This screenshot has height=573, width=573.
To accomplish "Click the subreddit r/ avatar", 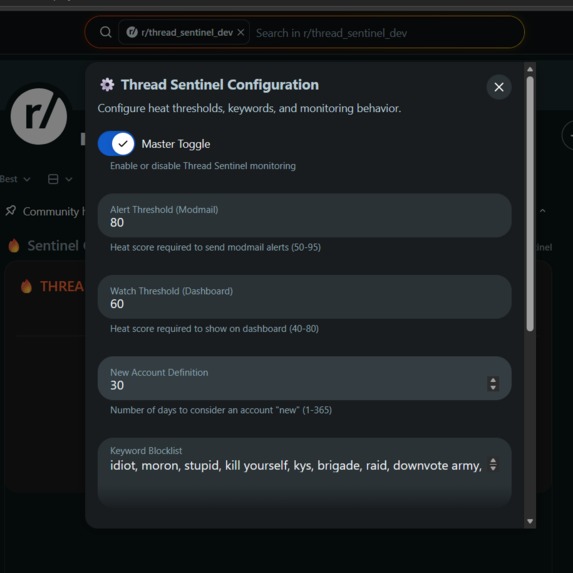I will (39, 116).
